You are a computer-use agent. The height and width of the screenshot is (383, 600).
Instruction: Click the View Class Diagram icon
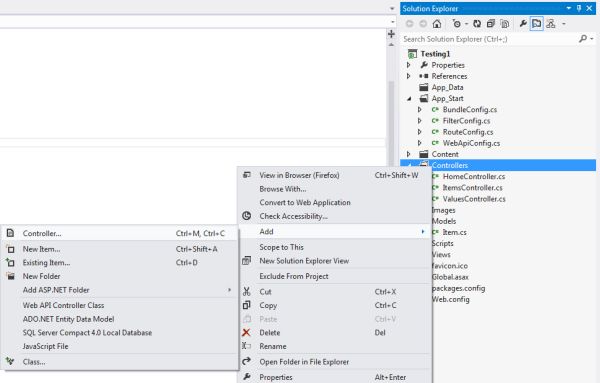coord(551,24)
